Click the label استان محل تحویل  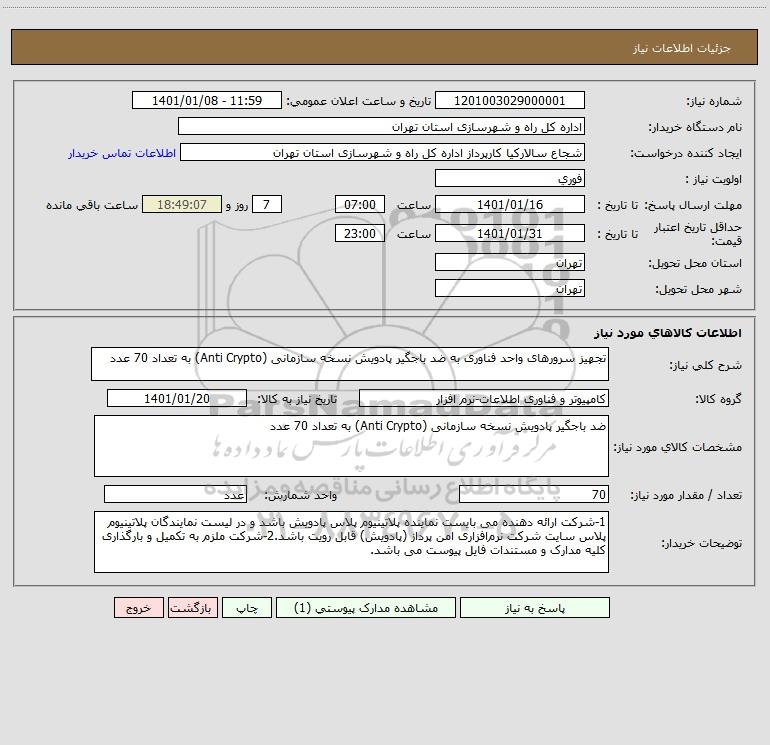[x=695, y=264]
